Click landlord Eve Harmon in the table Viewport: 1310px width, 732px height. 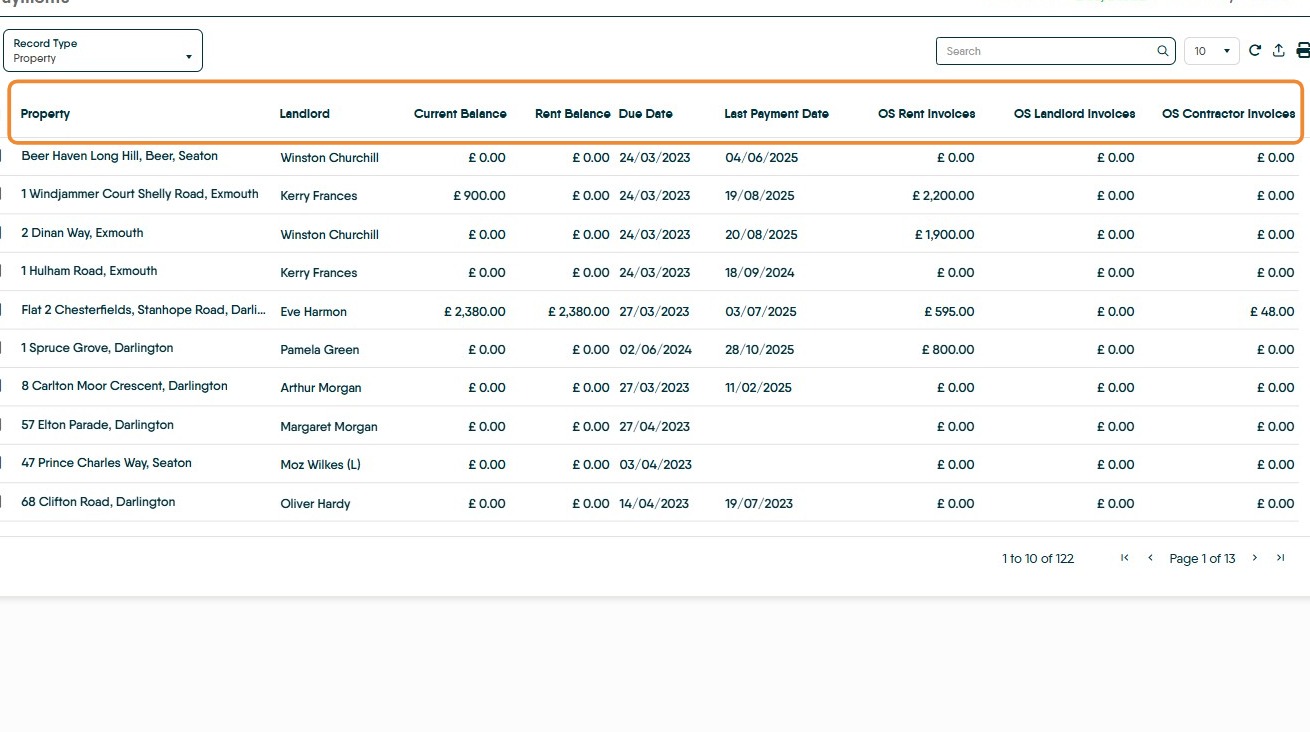tap(314, 312)
